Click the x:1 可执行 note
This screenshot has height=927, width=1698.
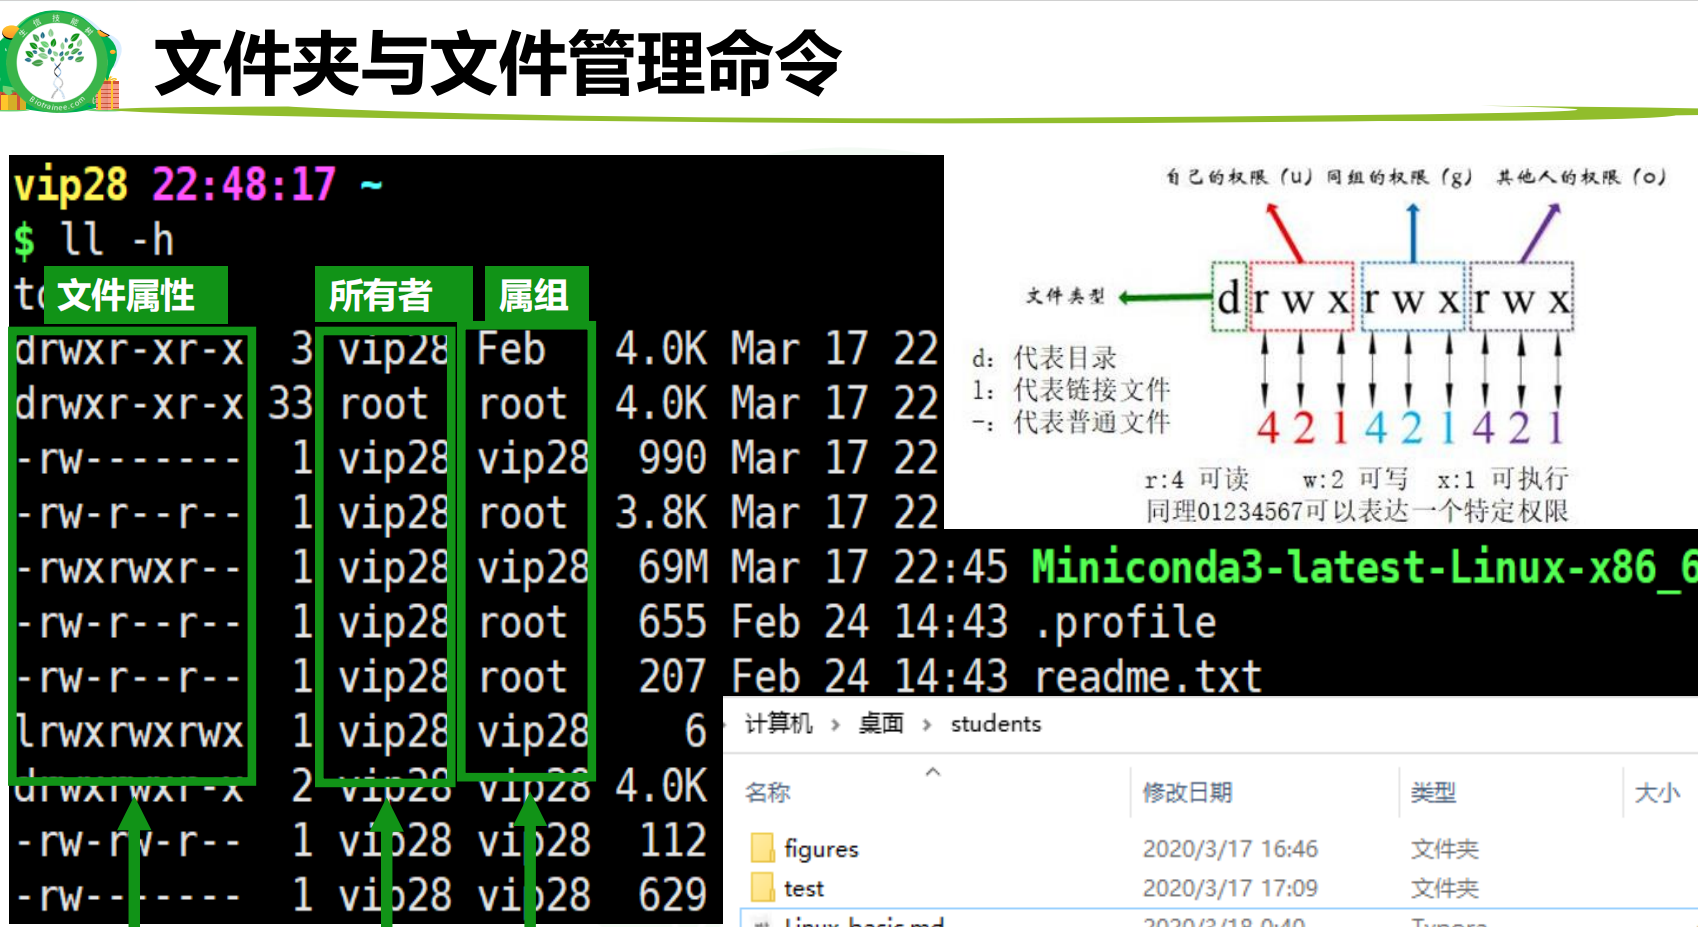[1503, 479]
